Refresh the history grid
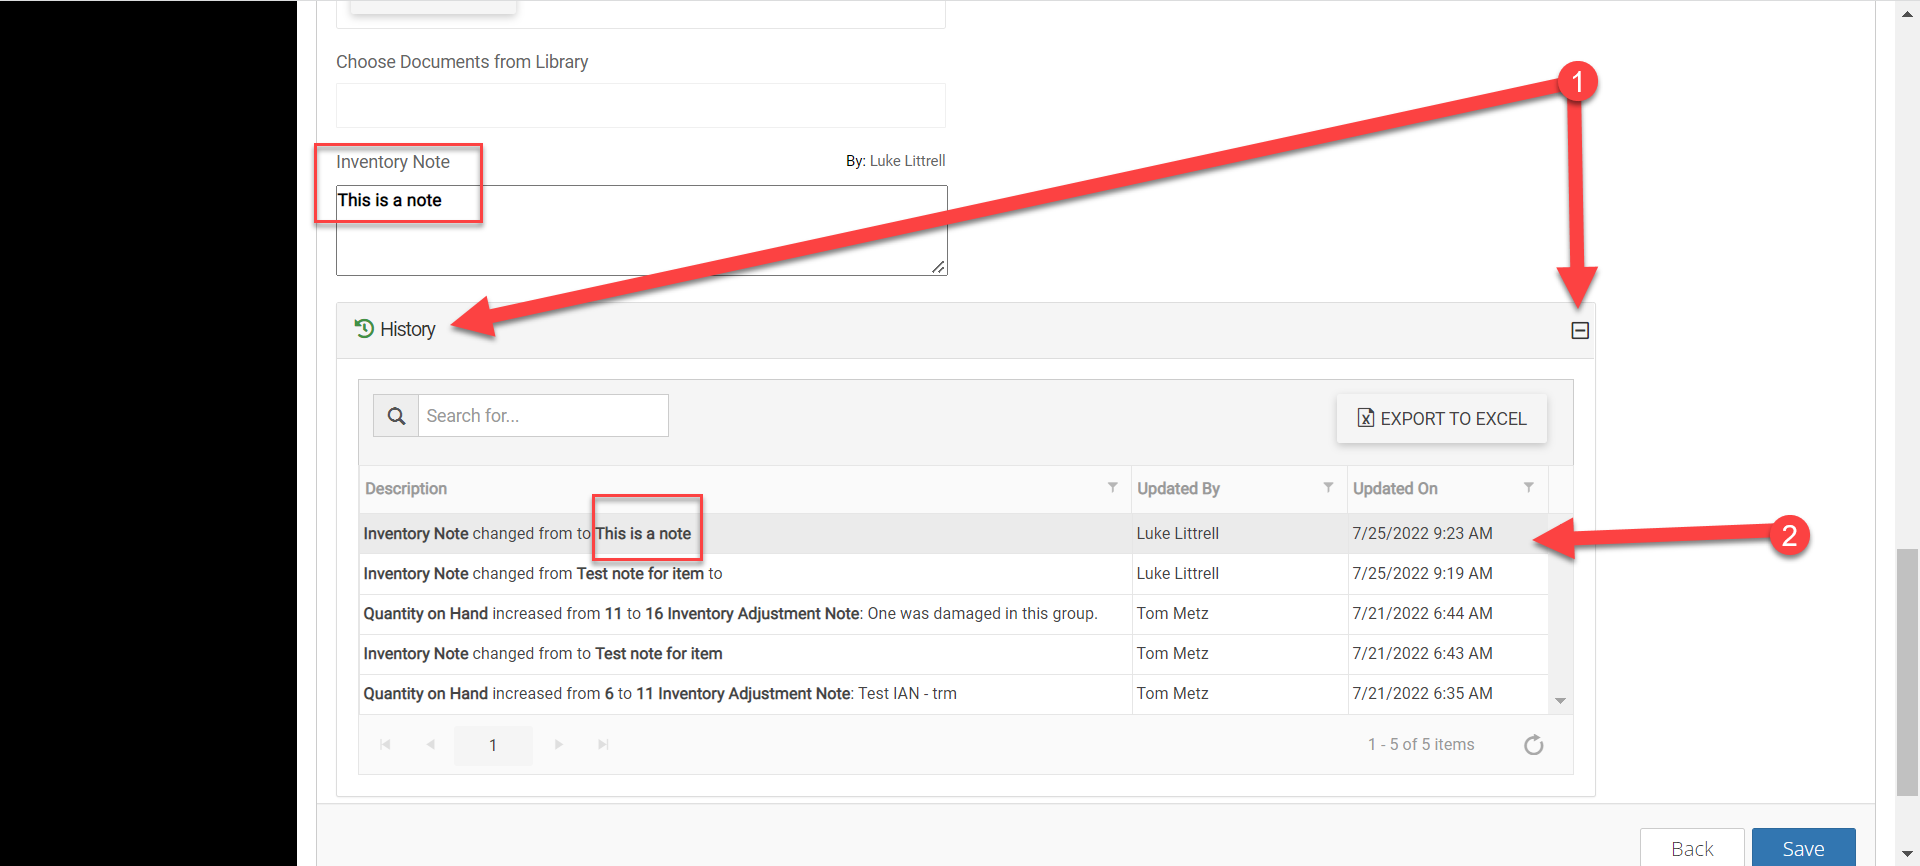The image size is (1920, 866). (x=1533, y=745)
